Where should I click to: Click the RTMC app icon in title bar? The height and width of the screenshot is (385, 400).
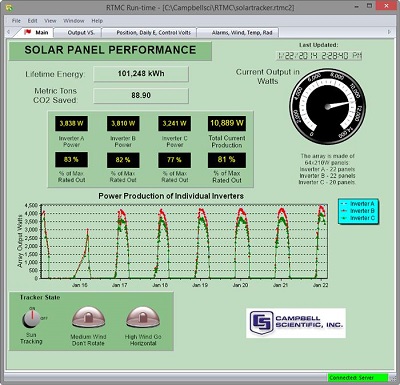[x=9, y=7]
